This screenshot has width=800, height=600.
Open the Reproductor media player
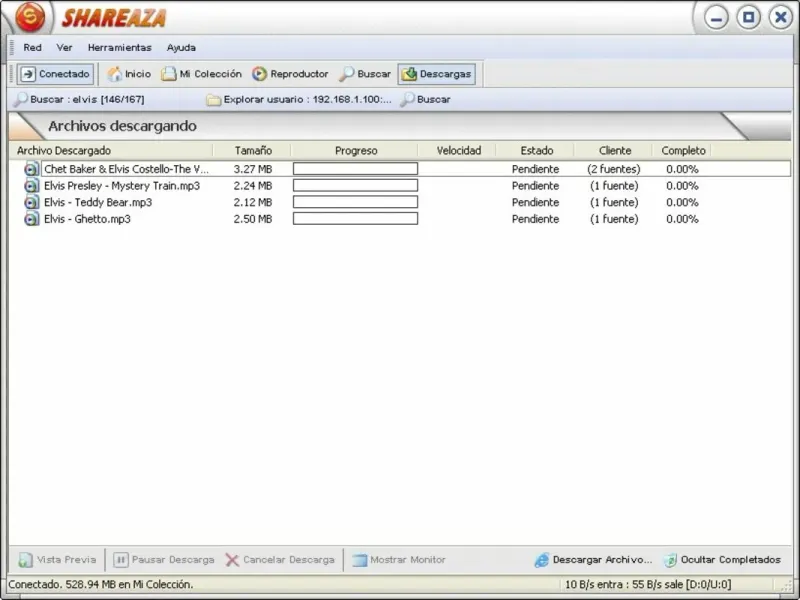point(290,74)
